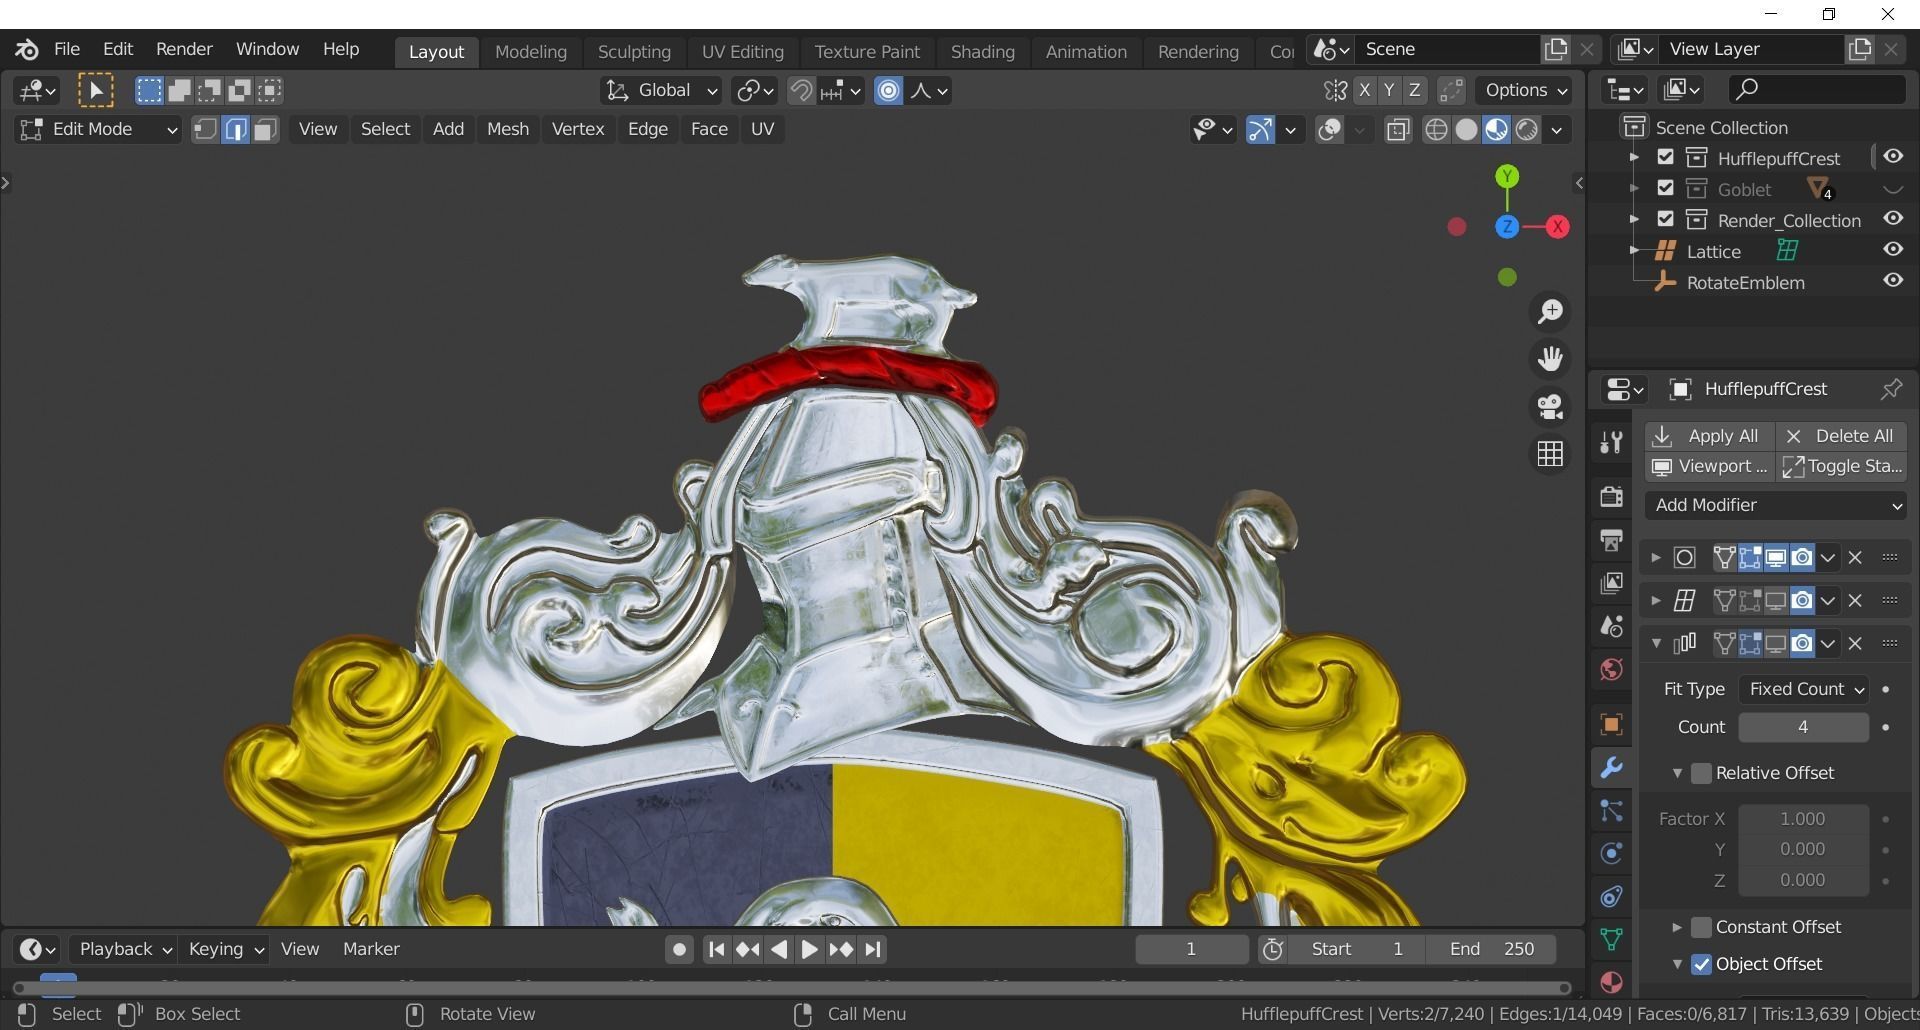Open Add Modifier dropdown
Screen dimensions: 1920x1030
click(x=1776, y=505)
